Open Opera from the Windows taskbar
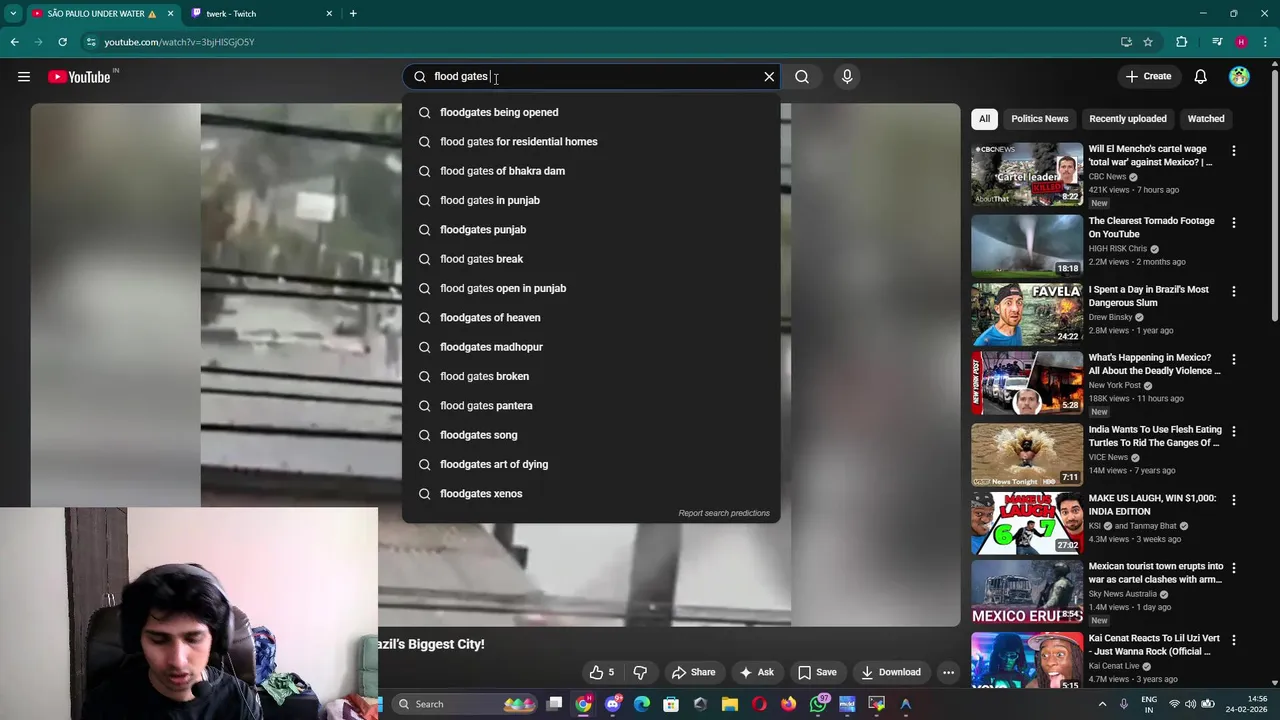Image resolution: width=1280 pixels, height=720 pixels. (x=759, y=704)
